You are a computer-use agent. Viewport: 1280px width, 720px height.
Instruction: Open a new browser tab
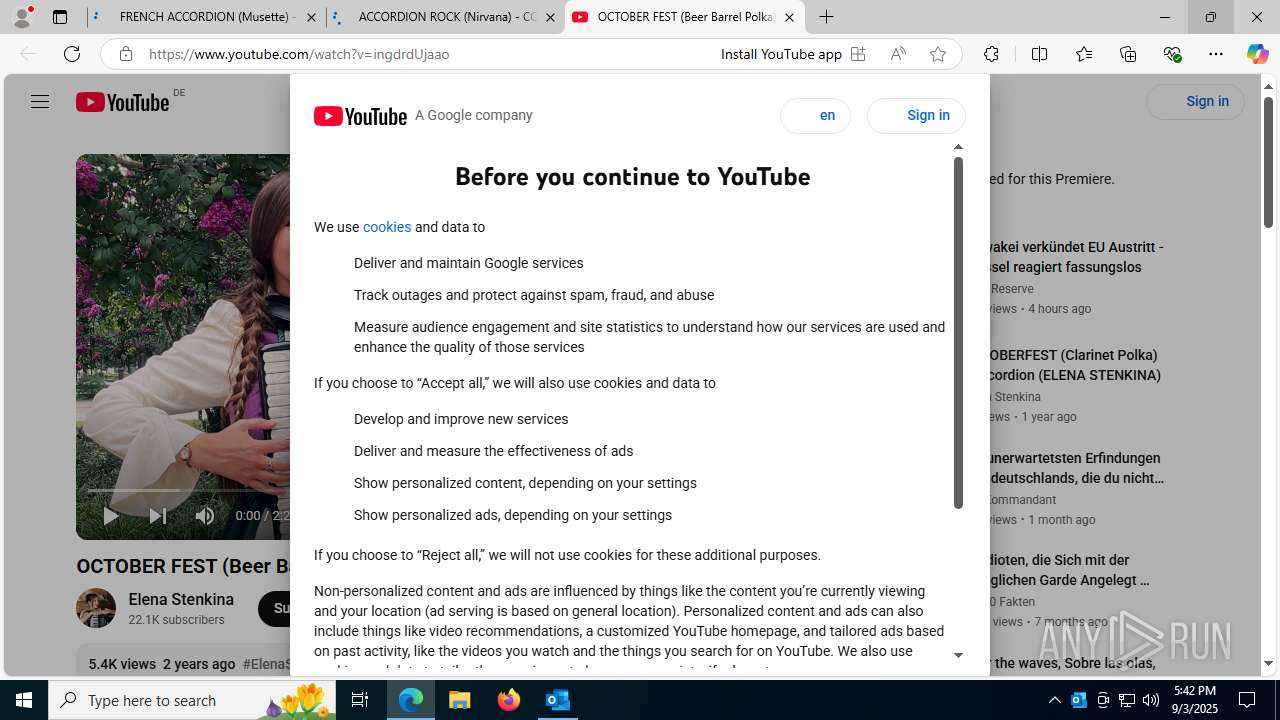[x=826, y=17]
